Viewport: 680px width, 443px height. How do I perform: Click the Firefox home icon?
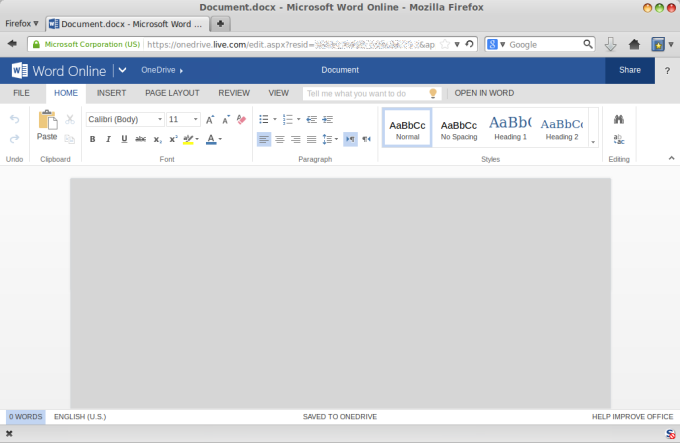pyautogui.click(x=634, y=44)
